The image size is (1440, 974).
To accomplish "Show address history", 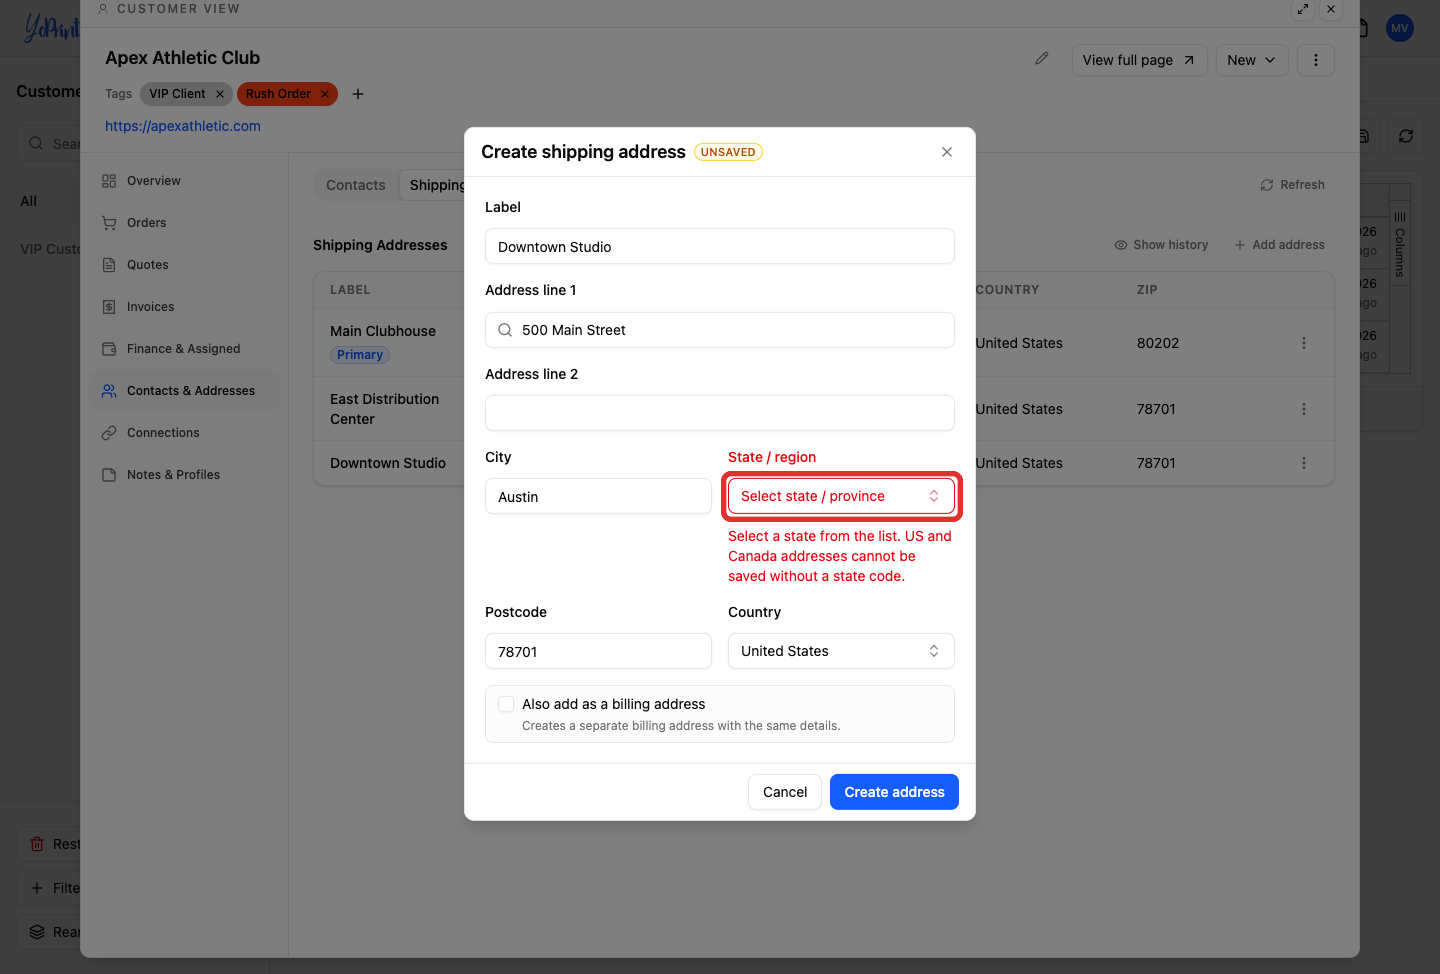I will pyautogui.click(x=1161, y=245).
